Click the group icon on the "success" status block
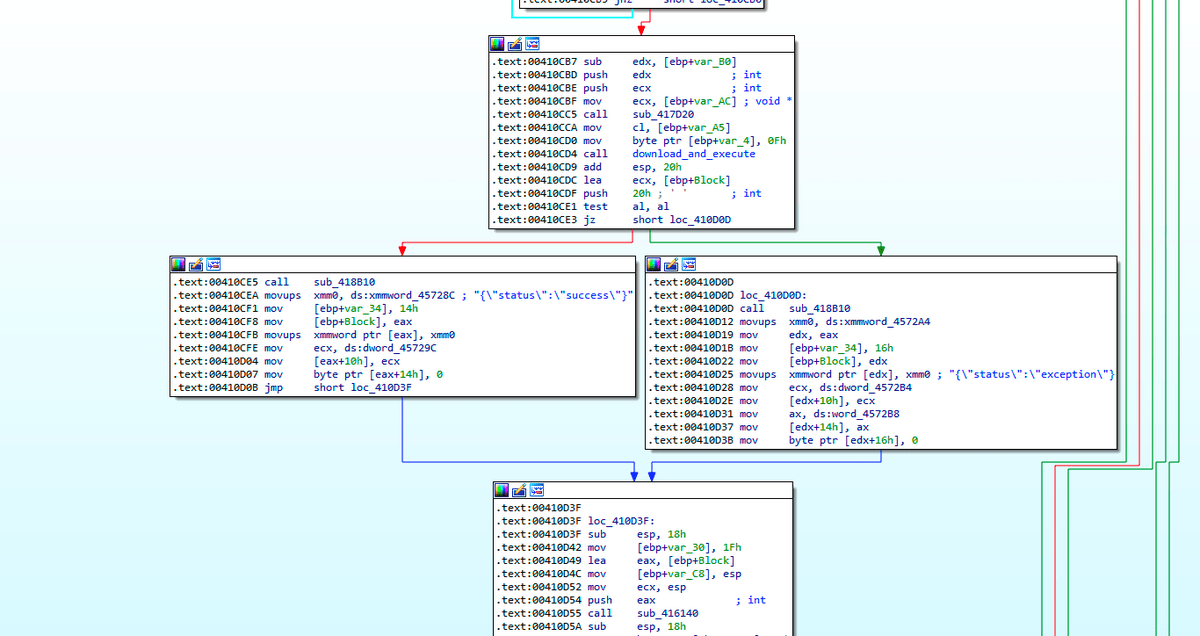1200x636 pixels. pyautogui.click(x=213, y=264)
